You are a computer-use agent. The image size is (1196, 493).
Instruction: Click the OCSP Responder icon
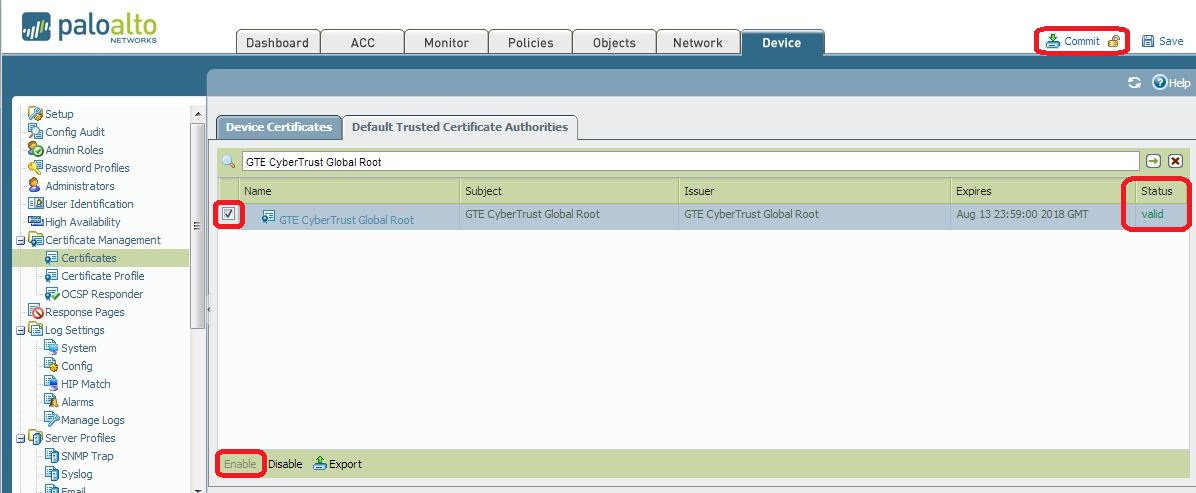(51, 294)
